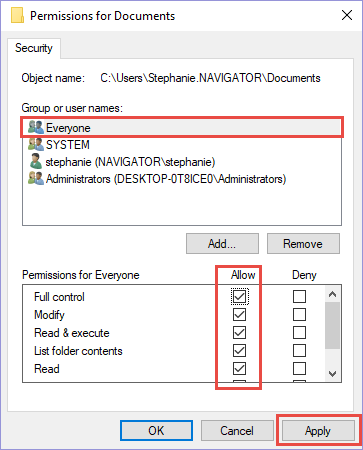Click the Full control permission label
The height and width of the screenshot is (450, 363).
click(59, 297)
